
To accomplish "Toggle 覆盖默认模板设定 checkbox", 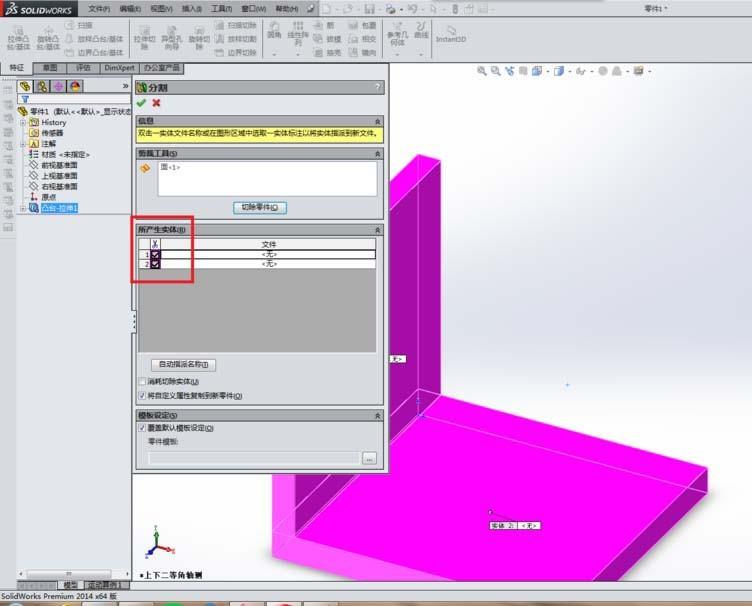I will [142, 428].
